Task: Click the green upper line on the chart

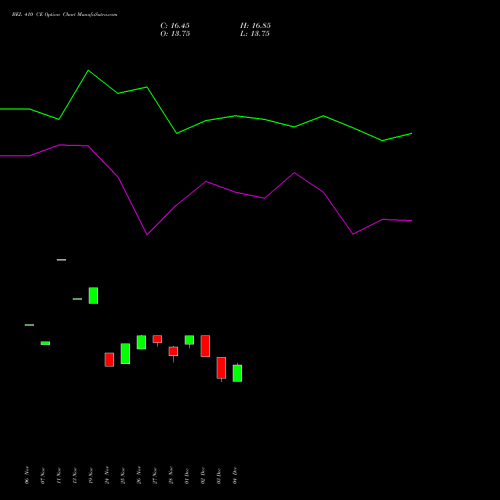Action: coord(206,120)
